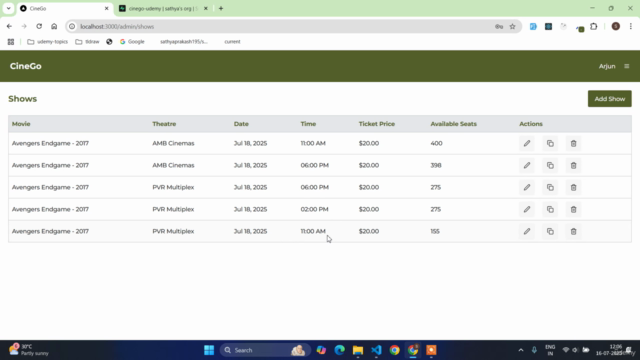
Task: Go back in browser history
Action: click(x=9, y=27)
